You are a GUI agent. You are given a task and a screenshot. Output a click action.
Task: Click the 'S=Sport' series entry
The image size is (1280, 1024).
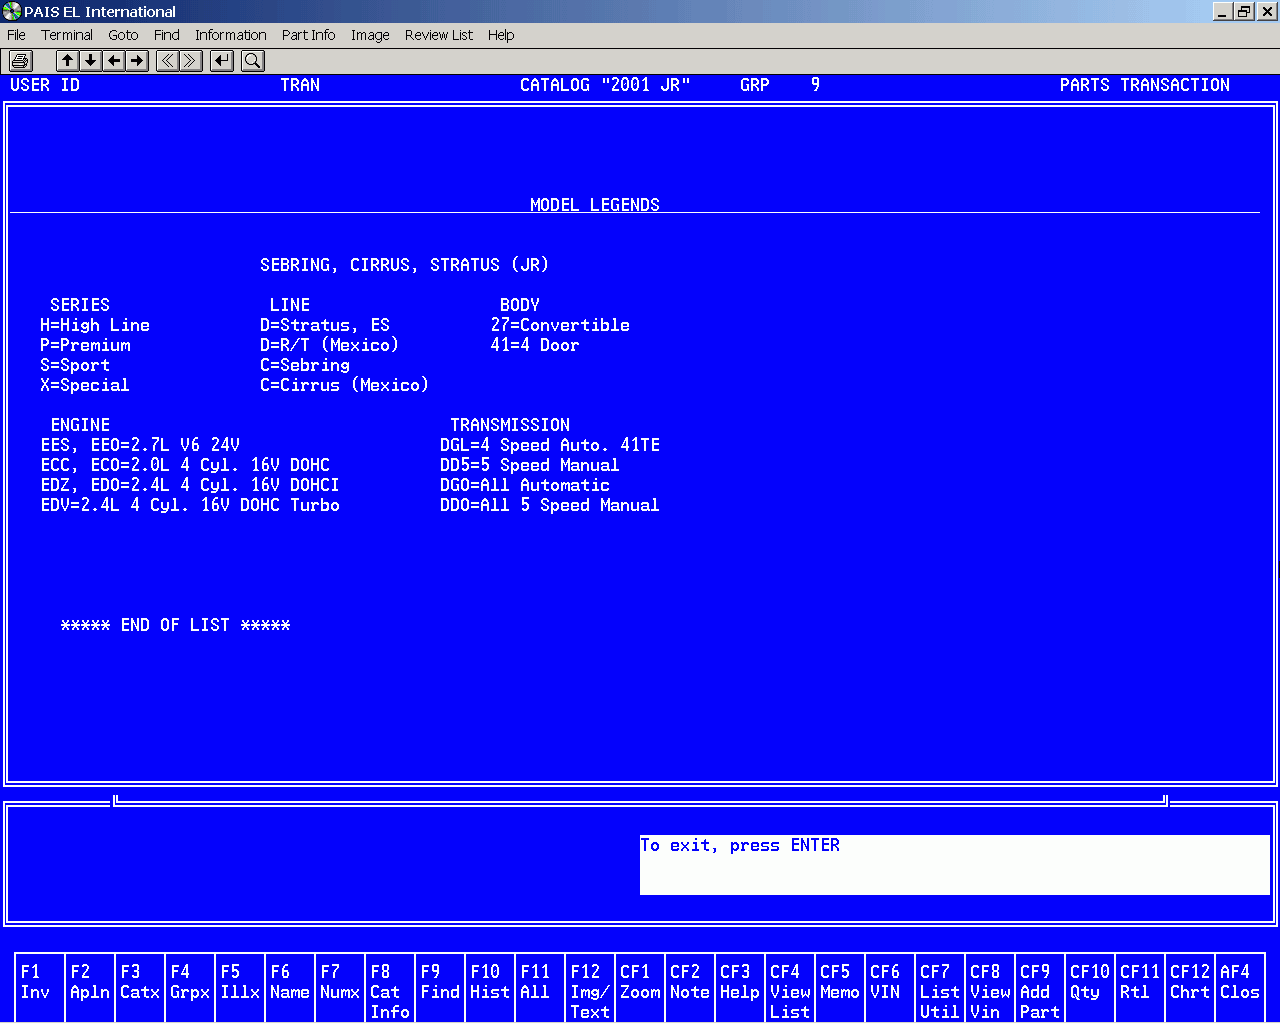(x=75, y=365)
